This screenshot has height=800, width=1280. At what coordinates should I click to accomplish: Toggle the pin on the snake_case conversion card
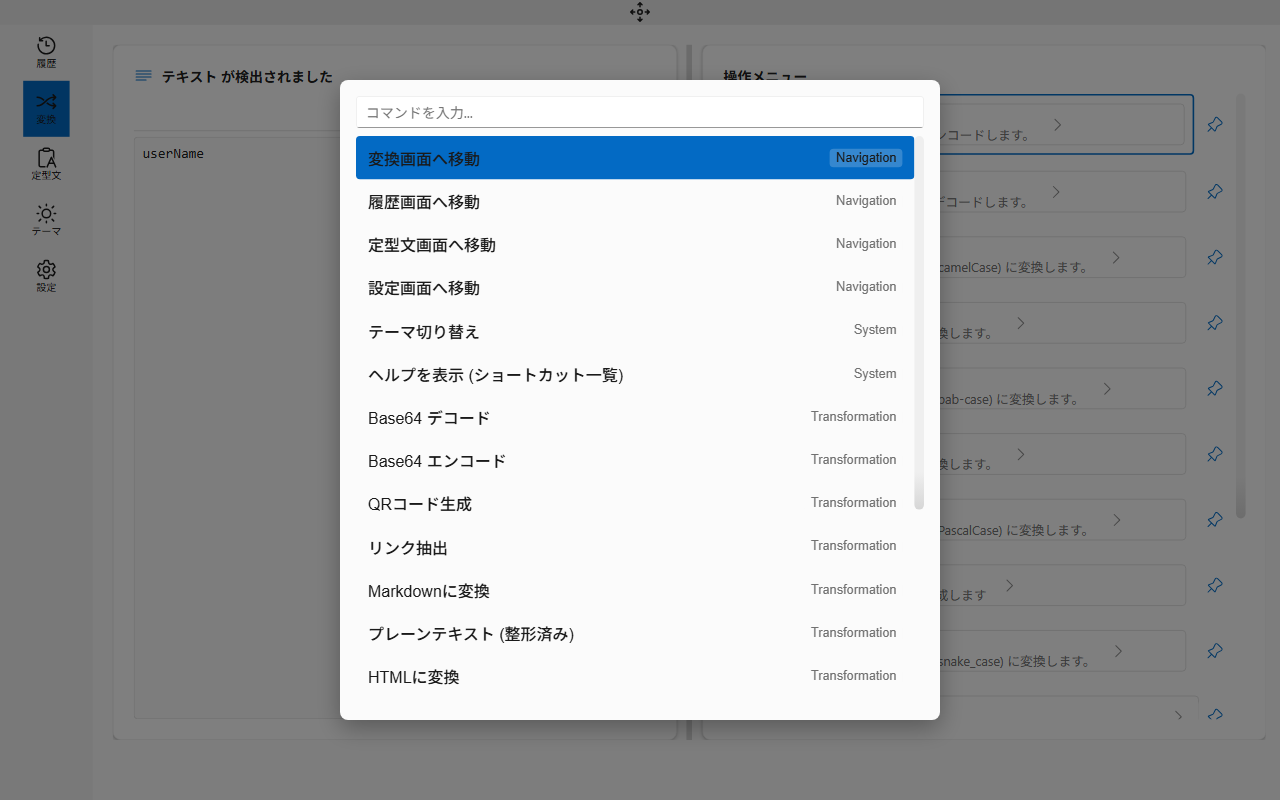point(1214,650)
